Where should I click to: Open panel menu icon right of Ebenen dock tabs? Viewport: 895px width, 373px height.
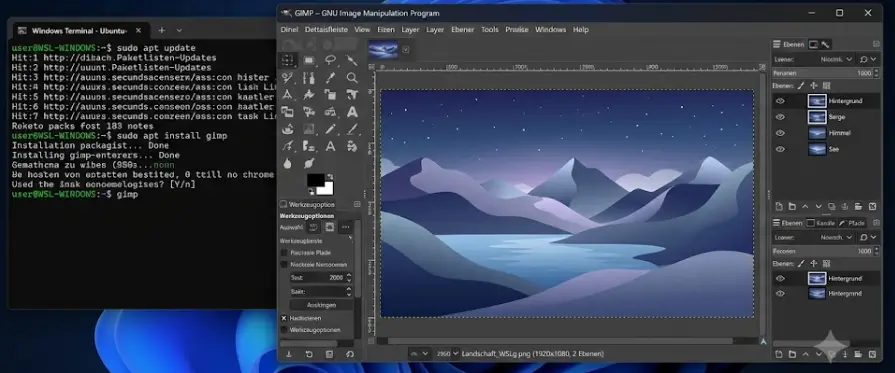coord(877,44)
